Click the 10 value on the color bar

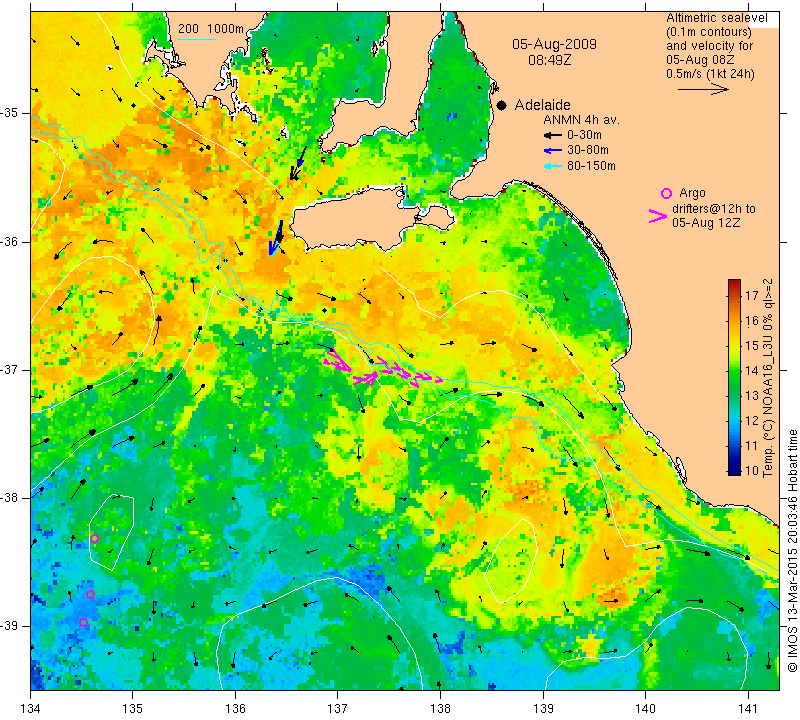752,470
